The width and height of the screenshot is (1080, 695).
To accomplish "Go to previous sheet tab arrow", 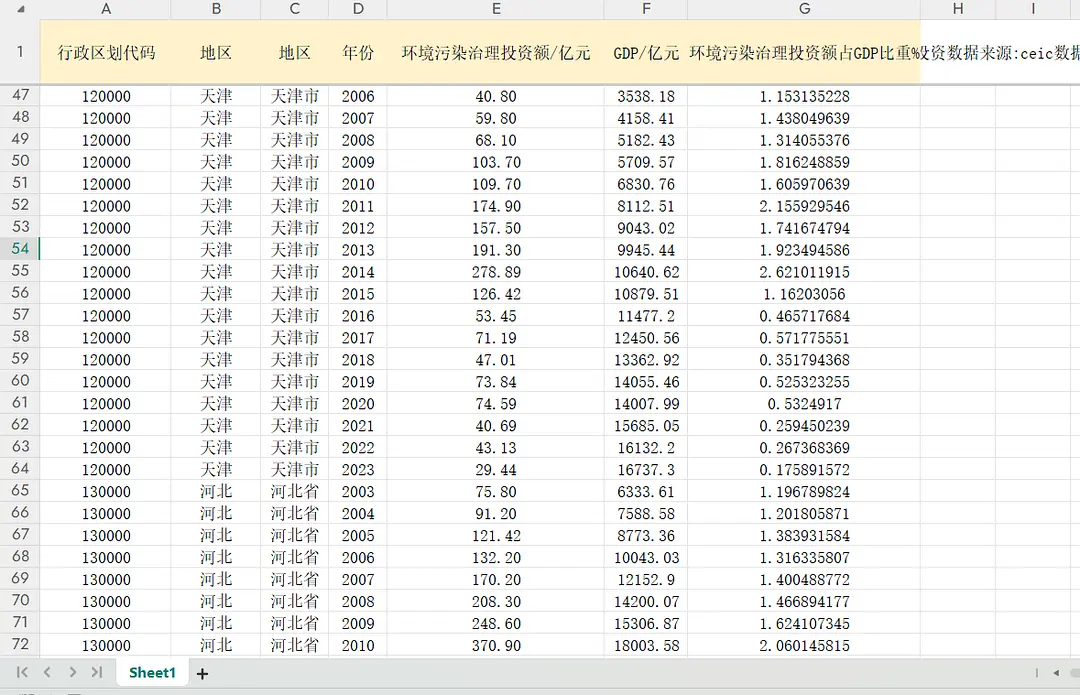I will pos(47,672).
